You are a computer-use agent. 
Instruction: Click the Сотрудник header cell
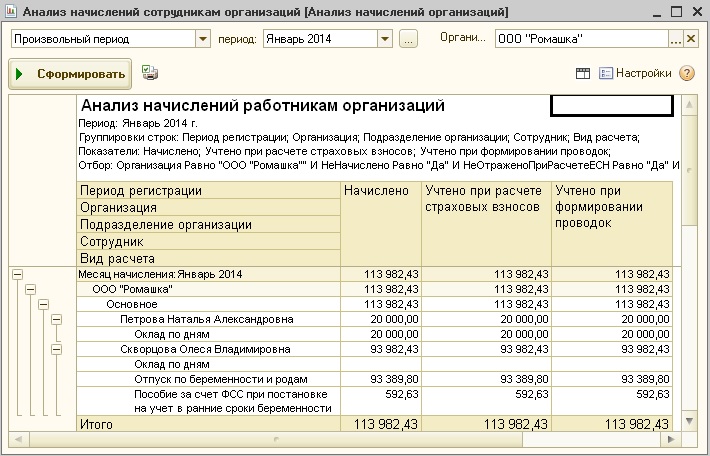[x=209, y=241]
